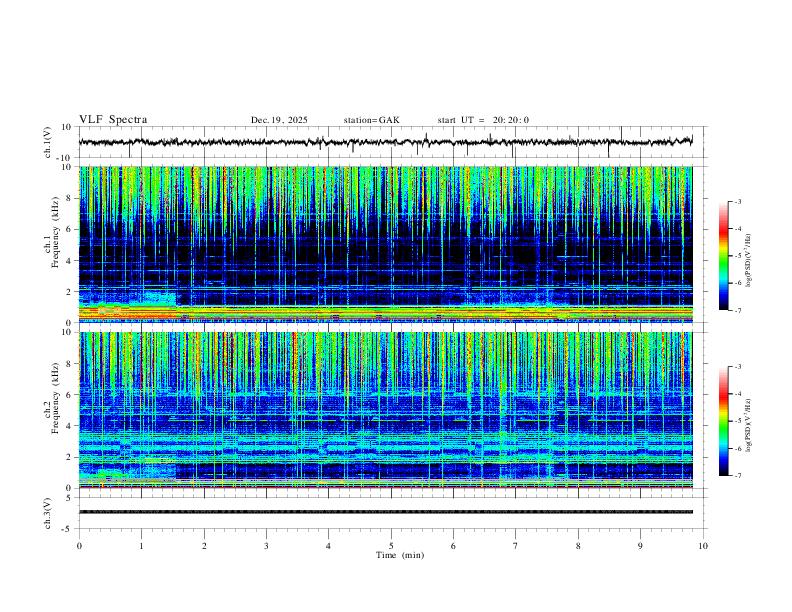
Task: Click the "-5" tick on ch.1 colorbar
Action: pyautogui.click(x=738, y=256)
